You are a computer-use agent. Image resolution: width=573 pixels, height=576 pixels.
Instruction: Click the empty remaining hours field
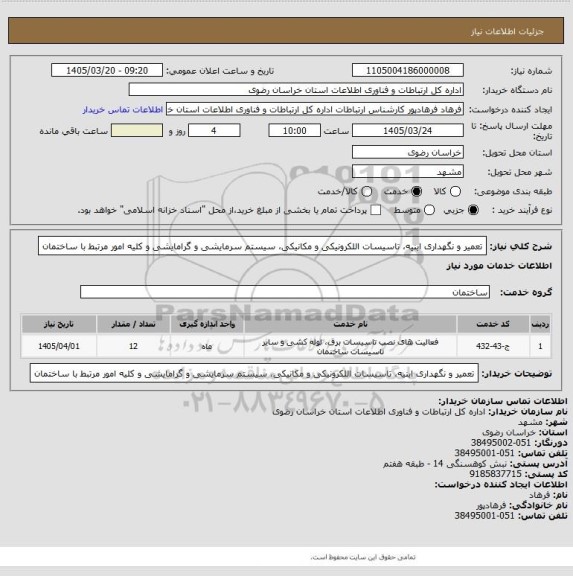pos(137,131)
